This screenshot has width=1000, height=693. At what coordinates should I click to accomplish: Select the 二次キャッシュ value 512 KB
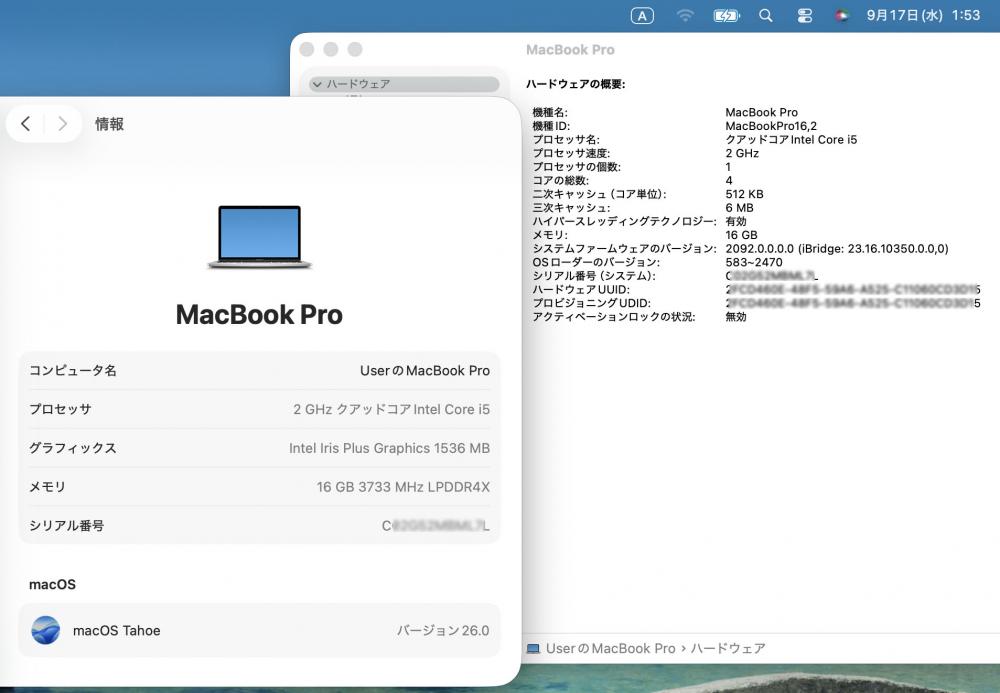click(744, 194)
